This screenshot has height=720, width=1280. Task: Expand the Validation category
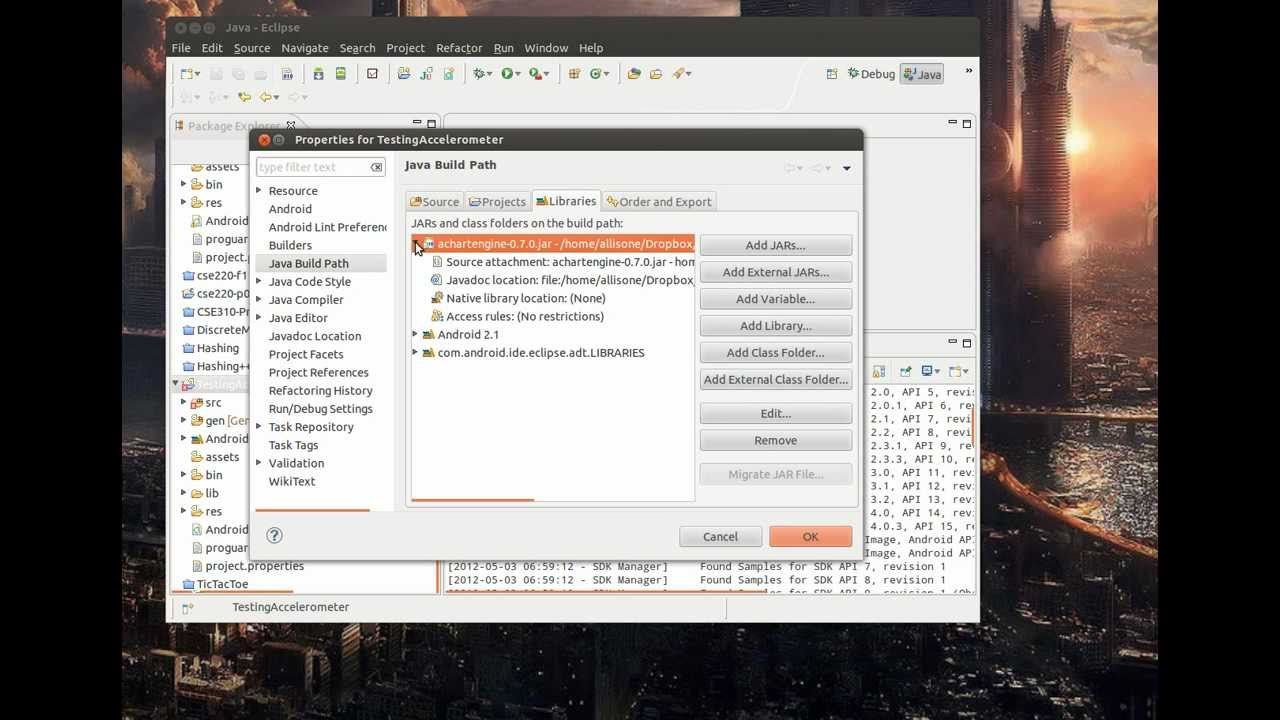[x=259, y=463]
